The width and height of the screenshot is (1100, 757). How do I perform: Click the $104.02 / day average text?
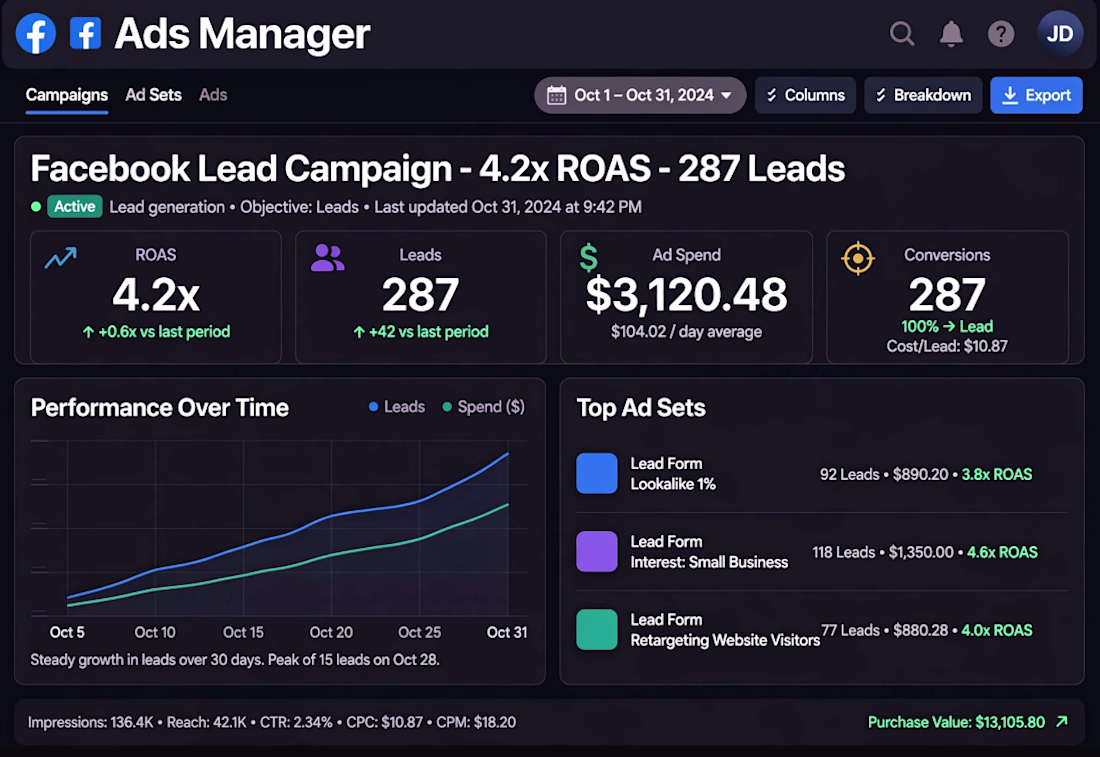686,332
